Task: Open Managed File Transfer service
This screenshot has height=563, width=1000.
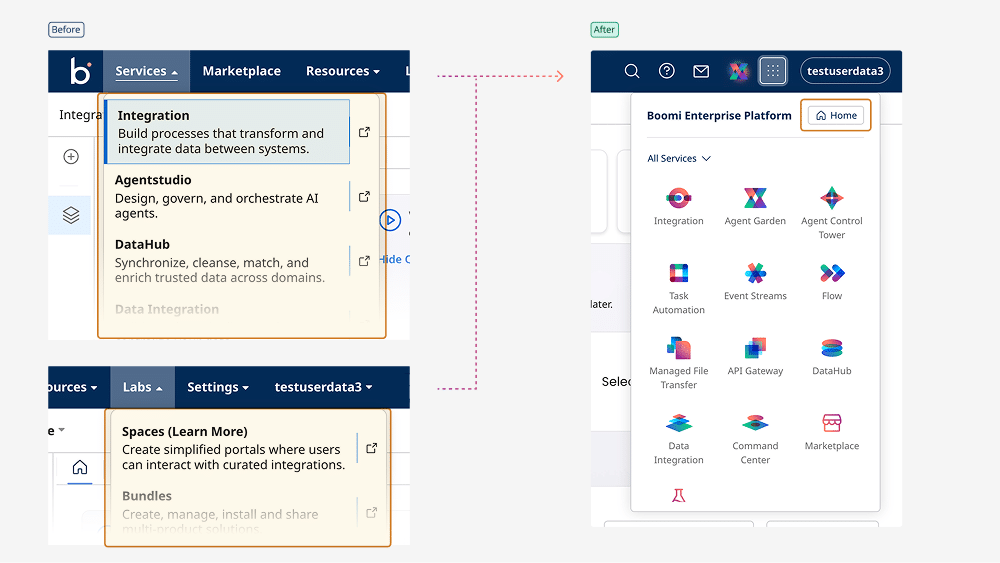Action: pos(678,349)
